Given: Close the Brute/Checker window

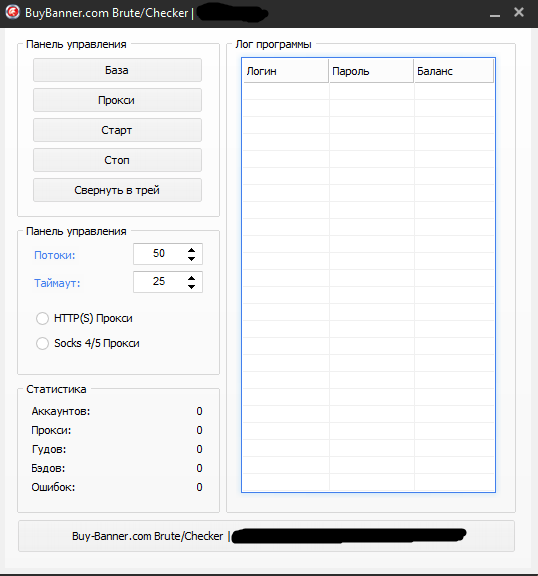Looking at the screenshot, I should (519, 12).
